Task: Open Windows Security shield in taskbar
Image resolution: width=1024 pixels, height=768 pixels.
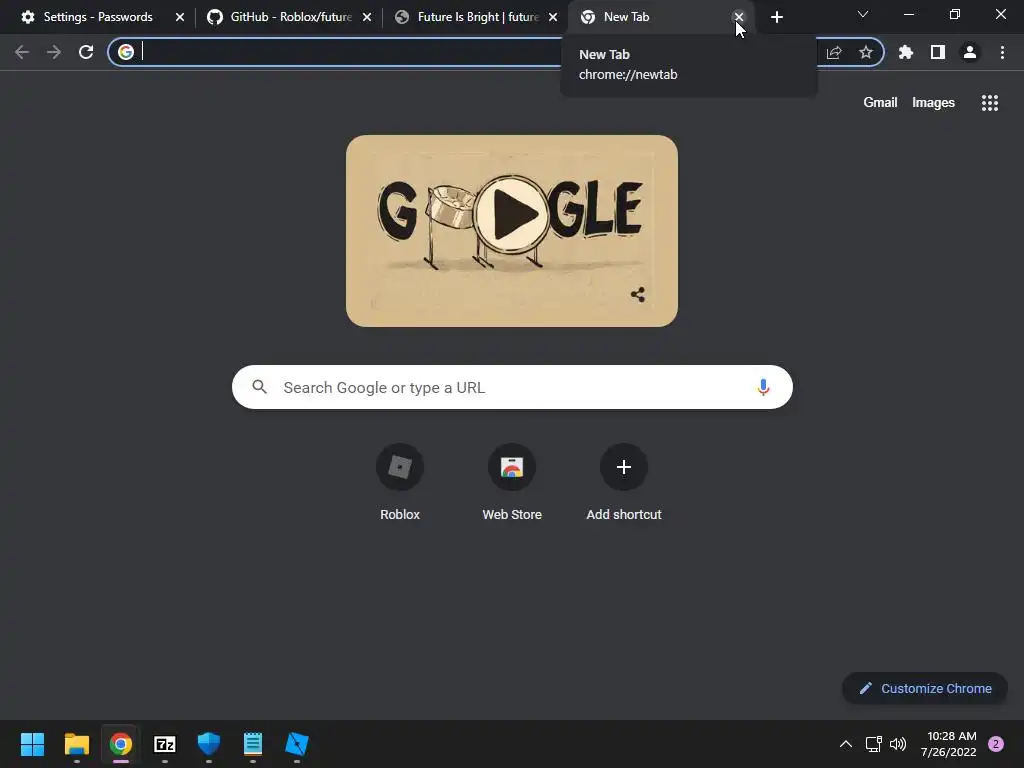Action: 209,744
